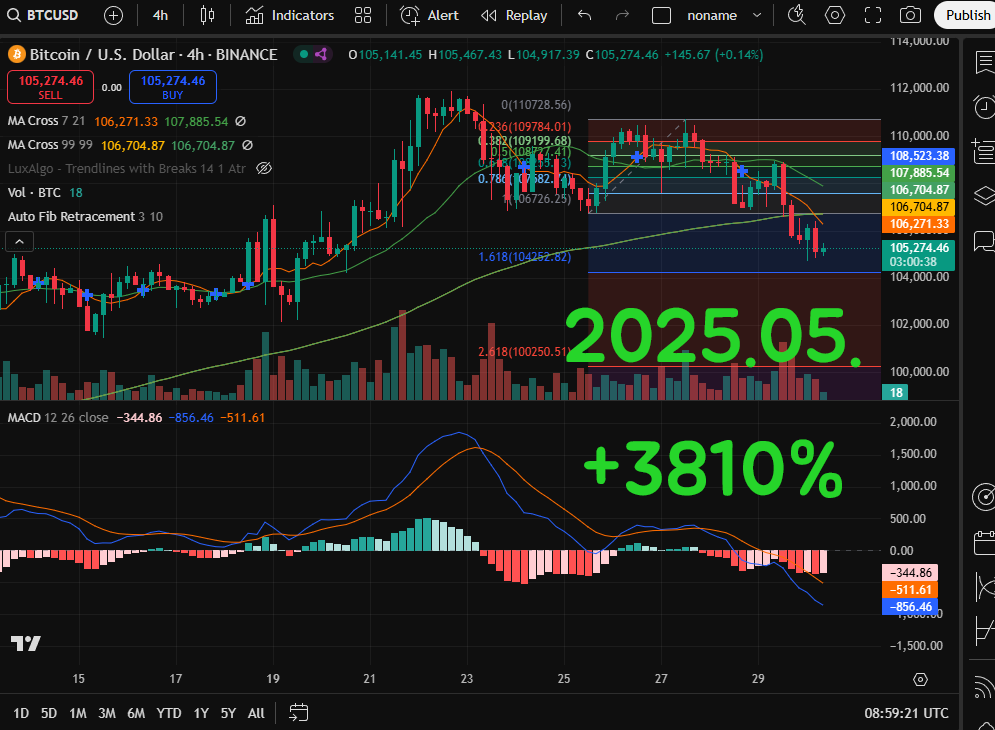Open indicator templates grid icon
Image resolution: width=995 pixels, height=730 pixels.
tap(363, 15)
